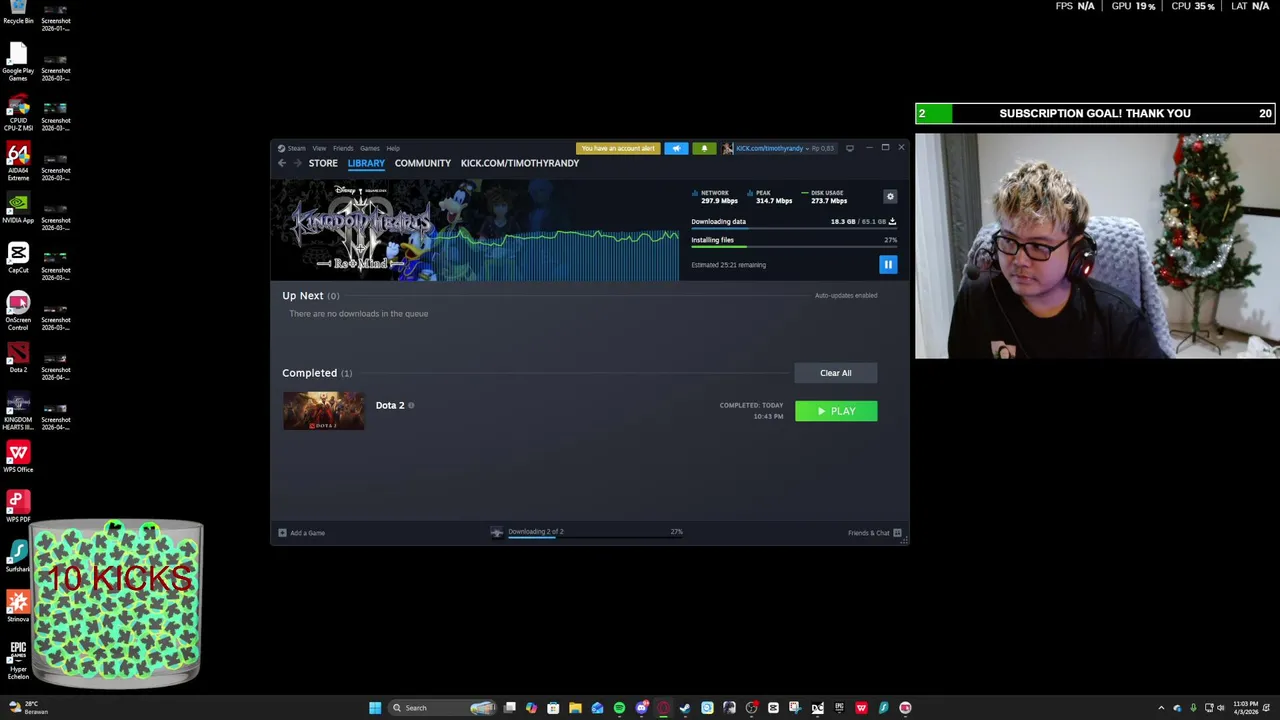1280x720 pixels.
Task: Open Spotify from the taskbar
Action: pyautogui.click(x=619, y=708)
